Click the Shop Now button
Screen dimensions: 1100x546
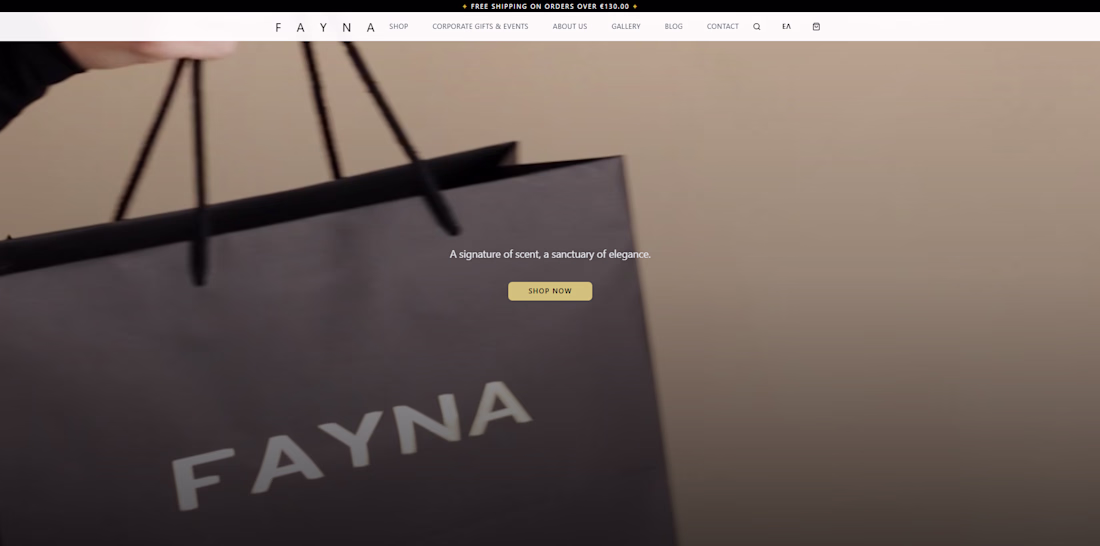[550, 291]
